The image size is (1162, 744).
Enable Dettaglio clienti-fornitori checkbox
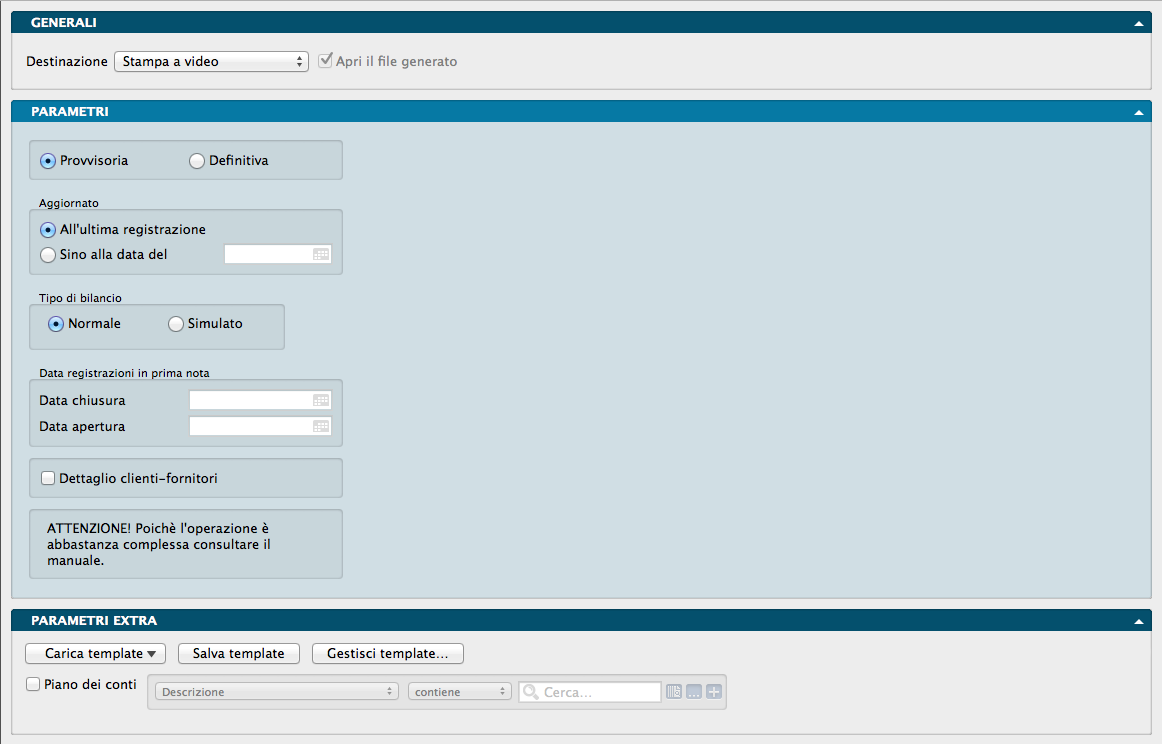coord(48,479)
